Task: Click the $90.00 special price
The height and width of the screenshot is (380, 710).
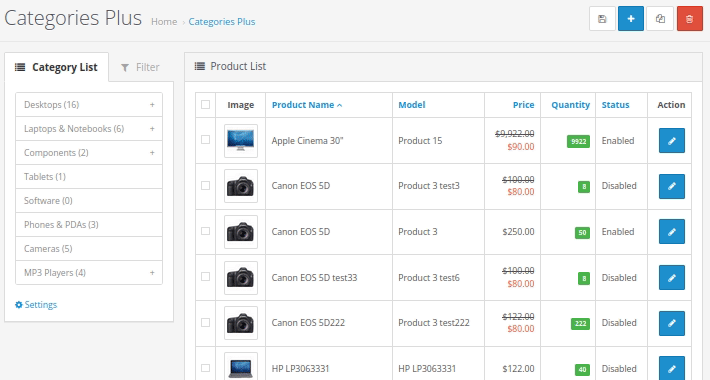Action: 521,147
